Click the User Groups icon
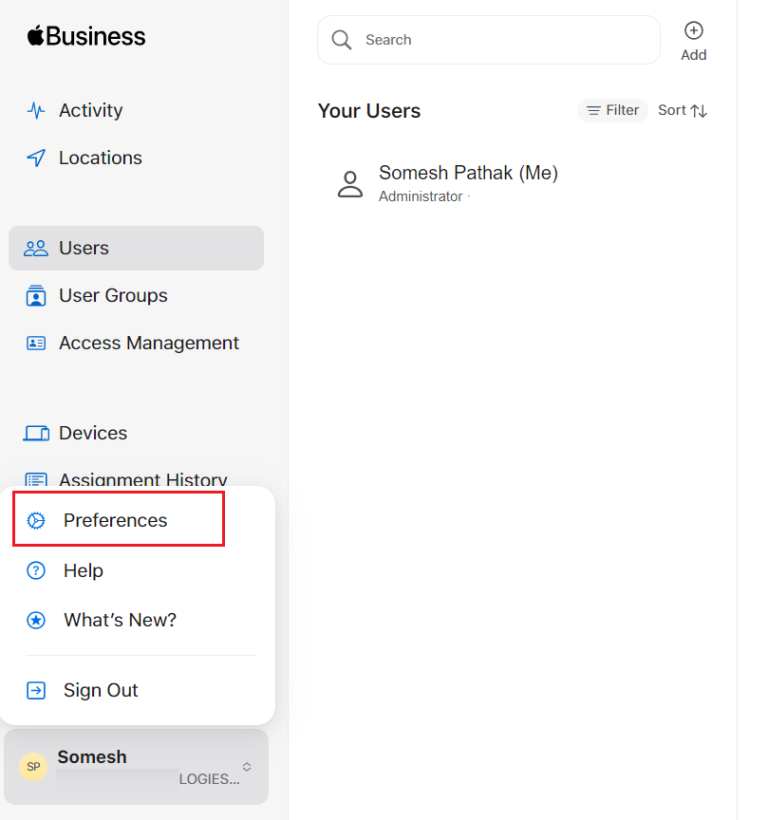This screenshot has height=820, width=768. click(36, 296)
